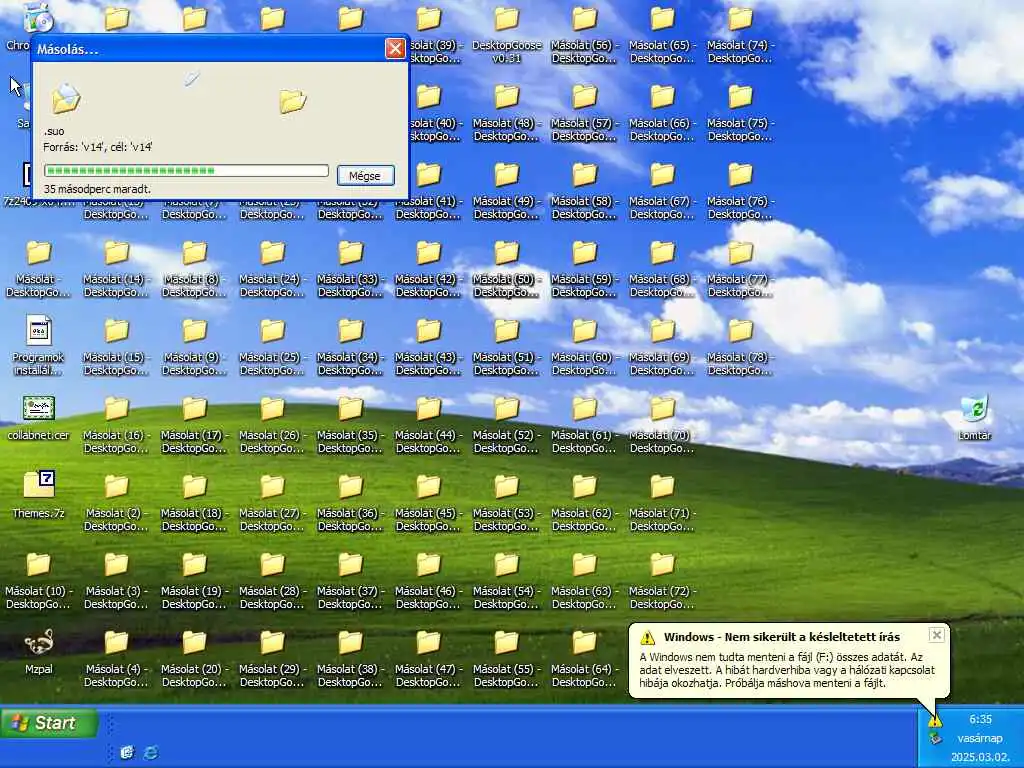Select the Másolat (50) folder

[x=507, y=268]
